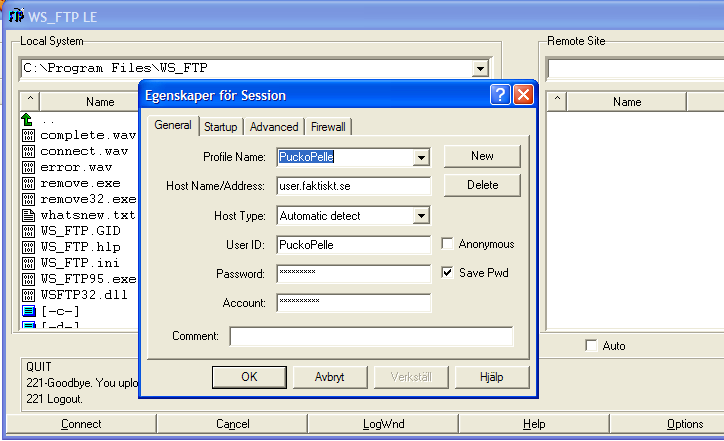This screenshot has width=724, height=441.
Task: Select the WSFTP32.dll file name
Action: (84, 295)
